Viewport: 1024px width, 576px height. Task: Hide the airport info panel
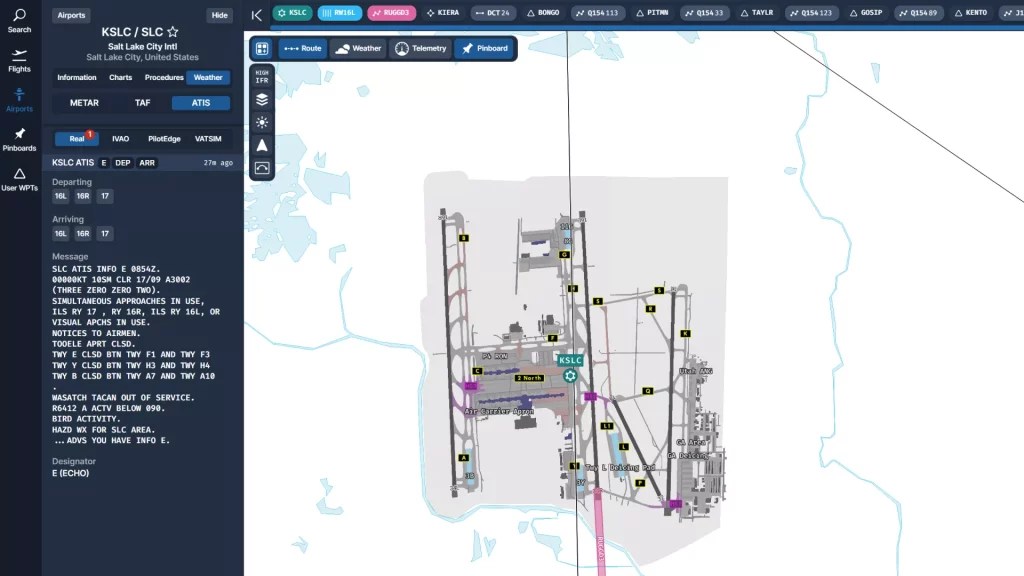click(219, 15)
